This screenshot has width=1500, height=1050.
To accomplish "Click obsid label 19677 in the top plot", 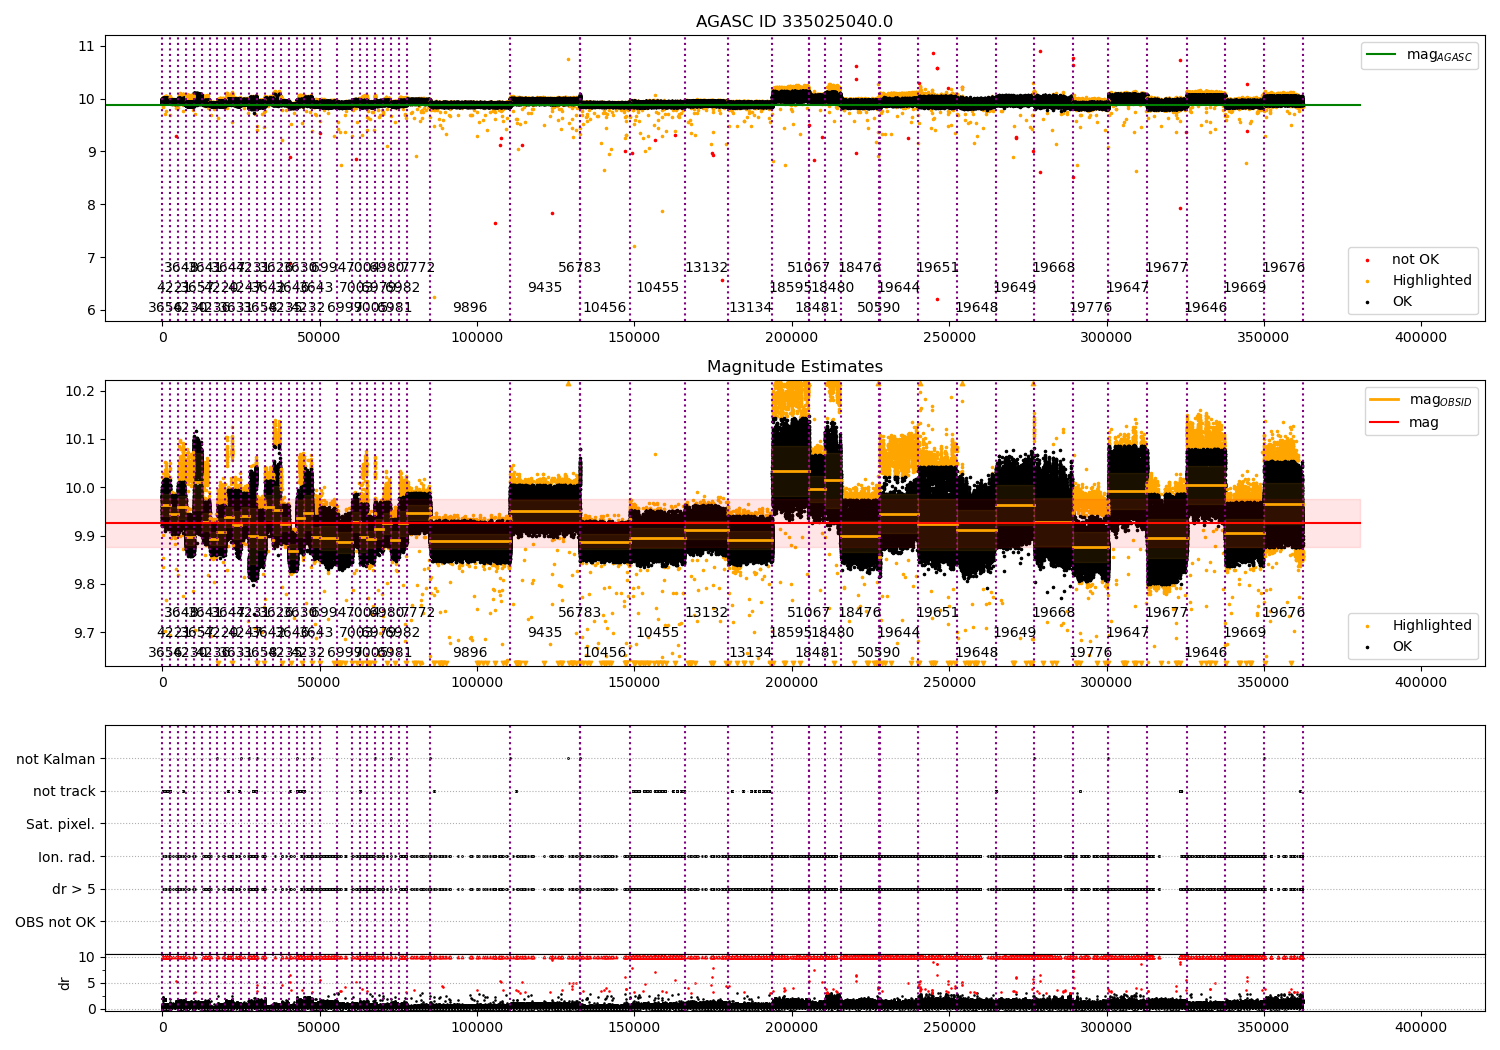I will pyautogui.click(x=1167, y=268).
